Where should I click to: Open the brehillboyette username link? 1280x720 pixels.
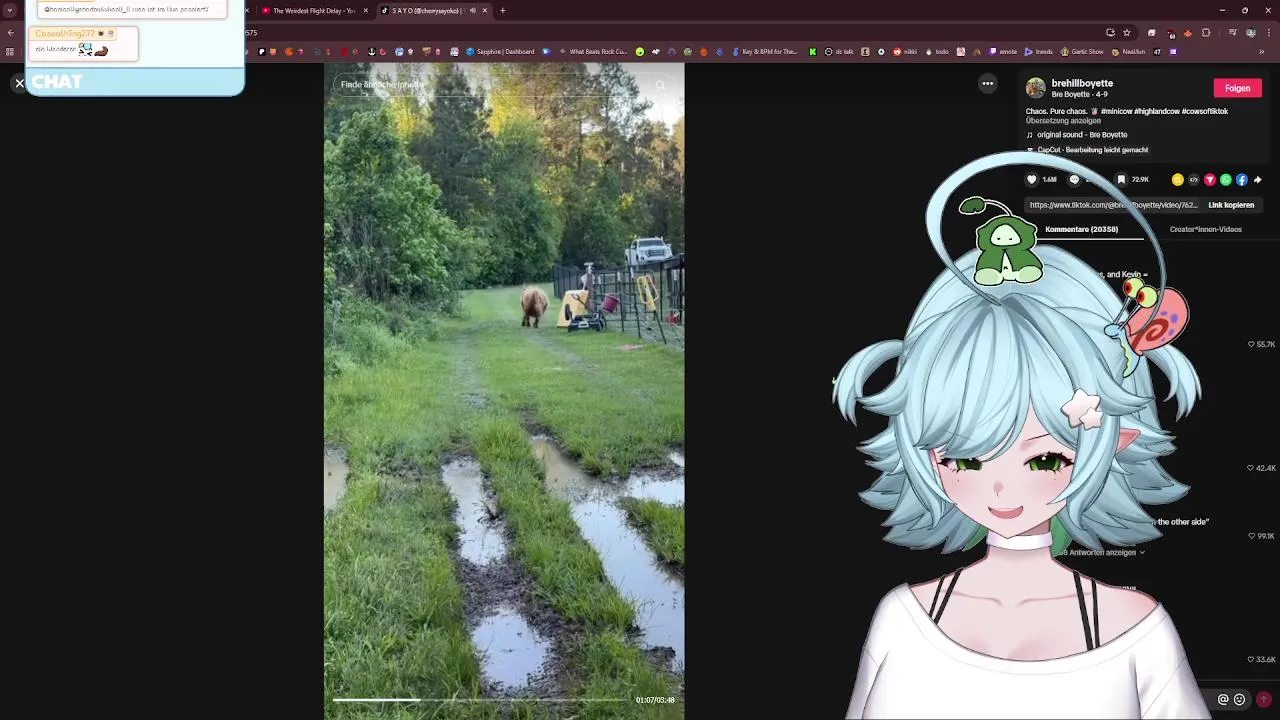[1082, 84]
